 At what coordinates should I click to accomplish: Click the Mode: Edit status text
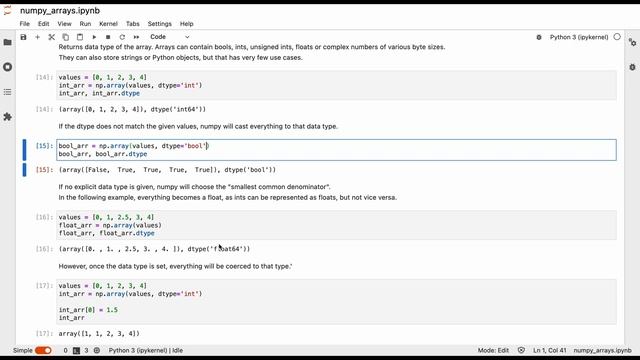click(x=493, y=350)
